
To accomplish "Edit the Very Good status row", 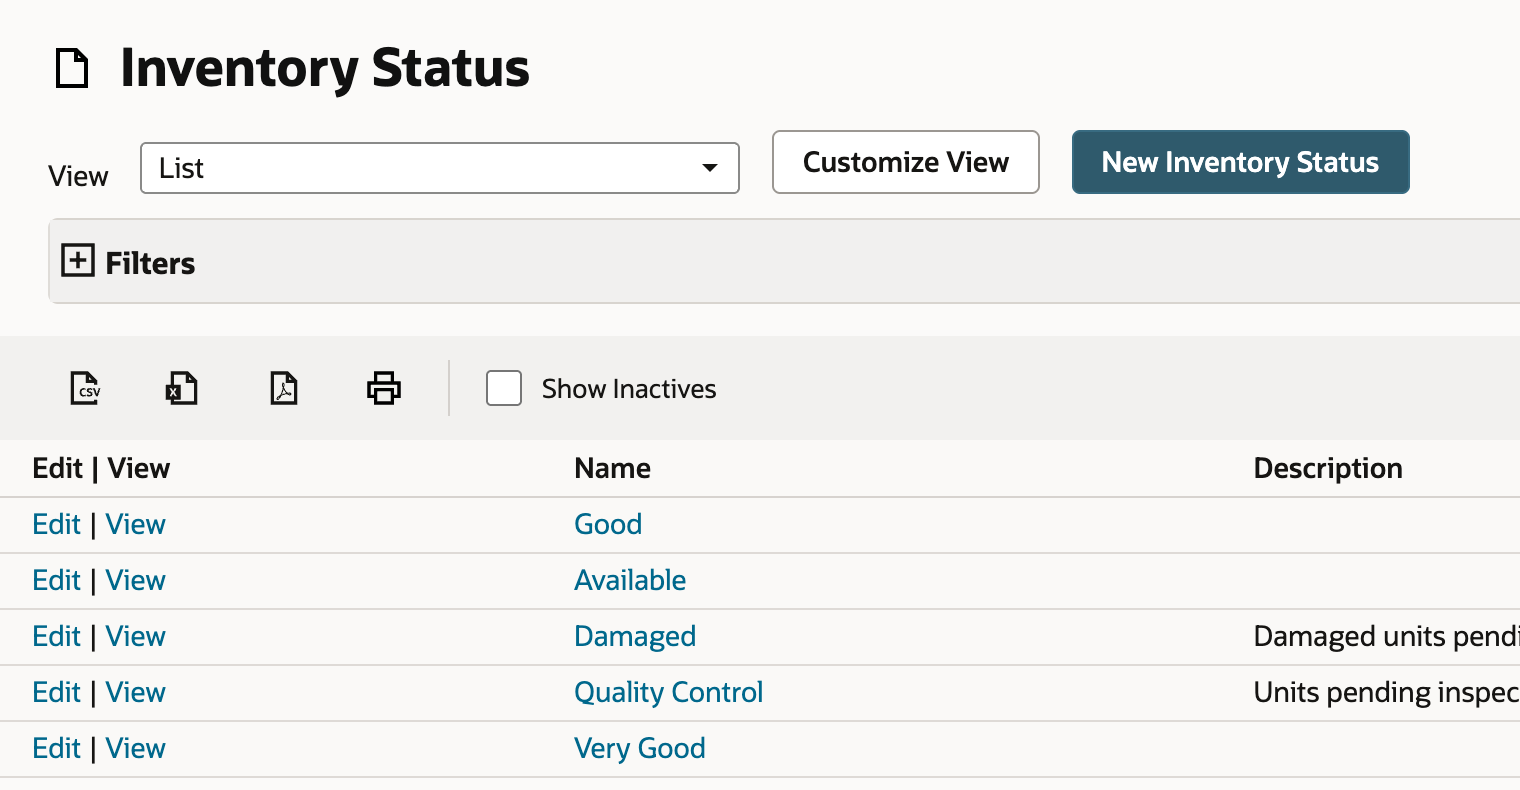I will (x=56, y=748).
